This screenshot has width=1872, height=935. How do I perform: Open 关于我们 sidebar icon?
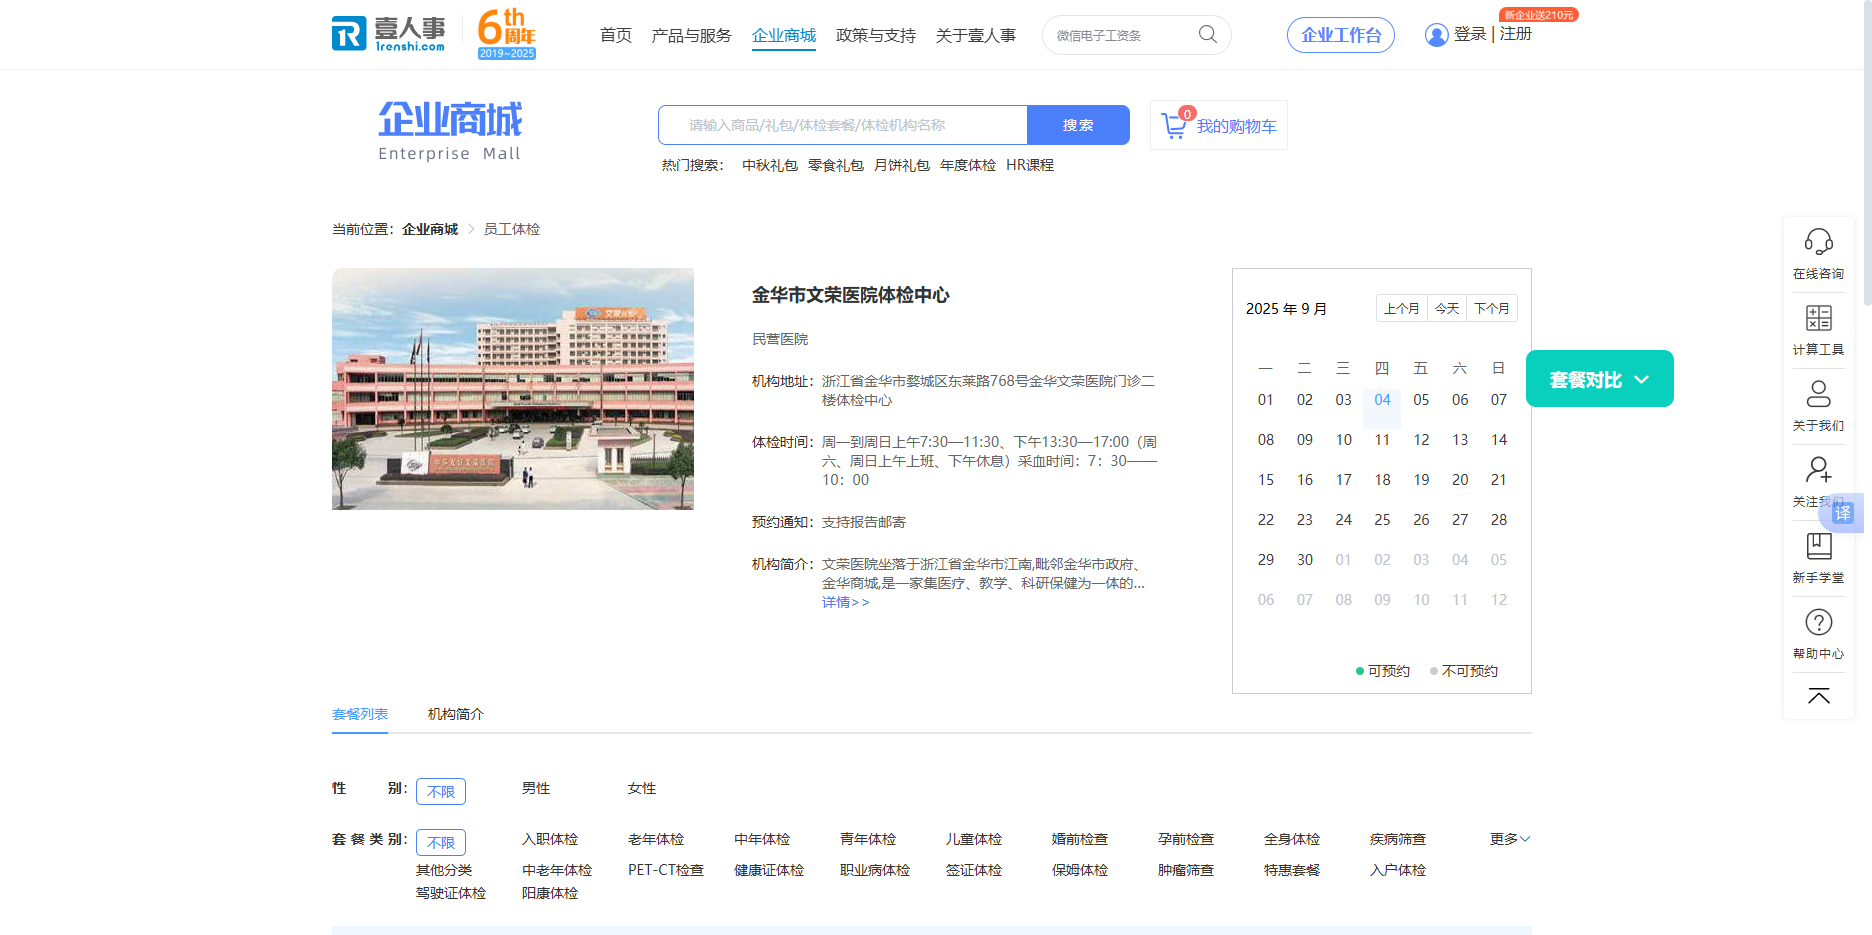point(1818,394)
